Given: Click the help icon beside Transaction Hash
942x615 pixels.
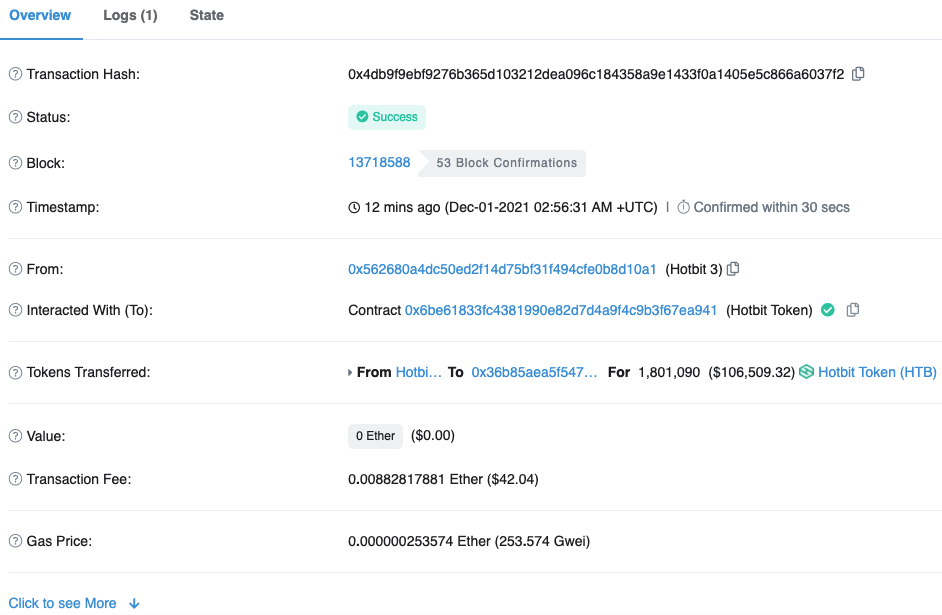Looking at the screenshot, I should pyautogui.click(x=15, y=75).
